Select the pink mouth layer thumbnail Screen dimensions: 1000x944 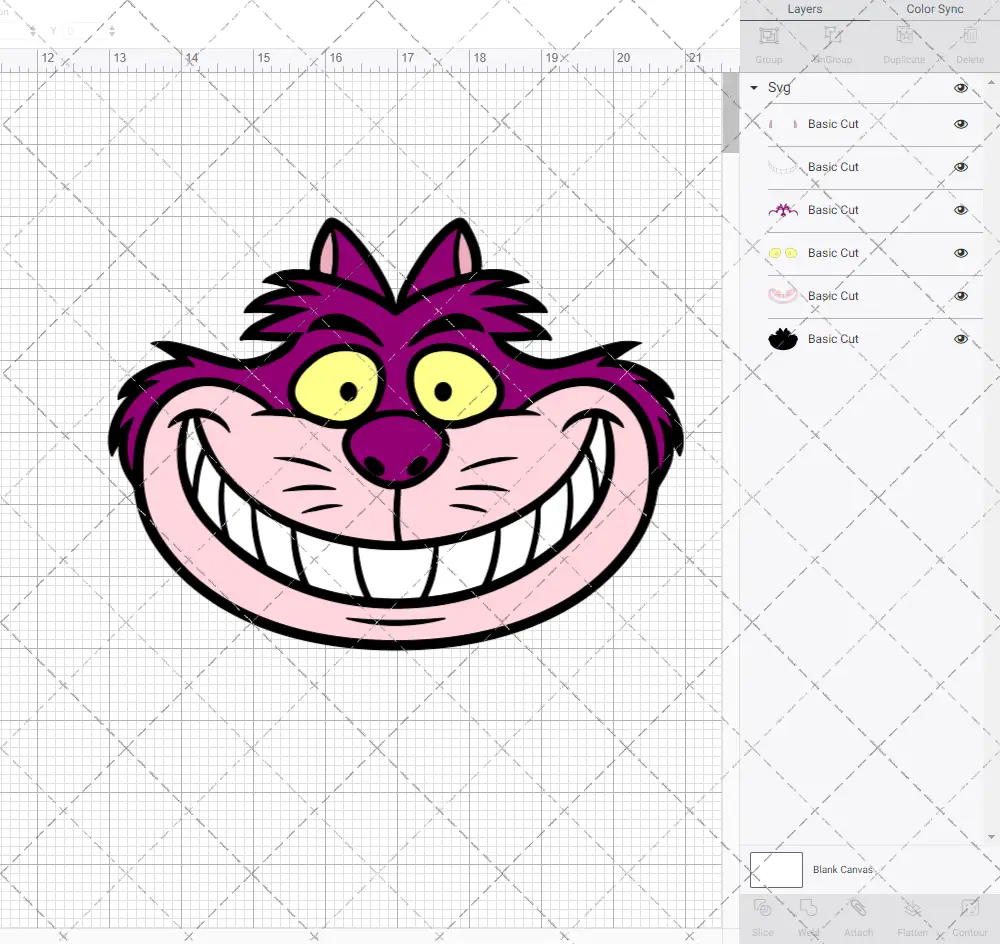783,296
